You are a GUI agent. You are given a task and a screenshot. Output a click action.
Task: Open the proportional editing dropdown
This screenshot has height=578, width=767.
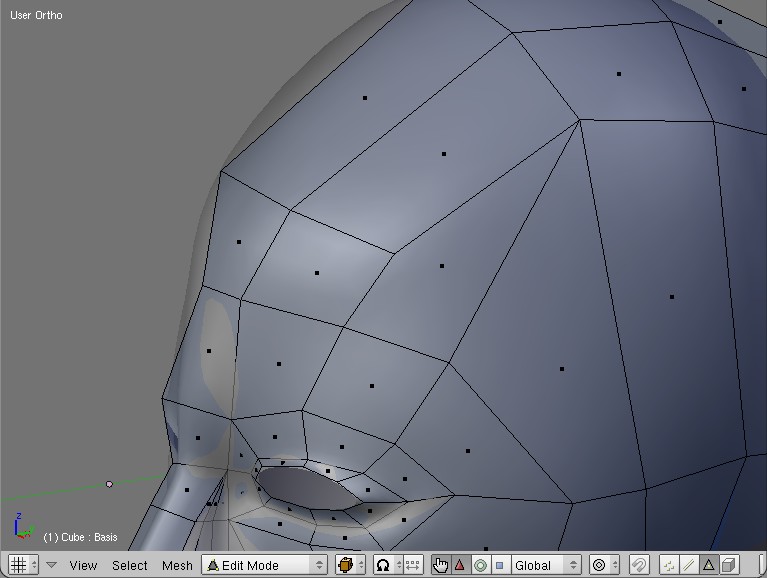pyautogui.click(x=605, y=565)
